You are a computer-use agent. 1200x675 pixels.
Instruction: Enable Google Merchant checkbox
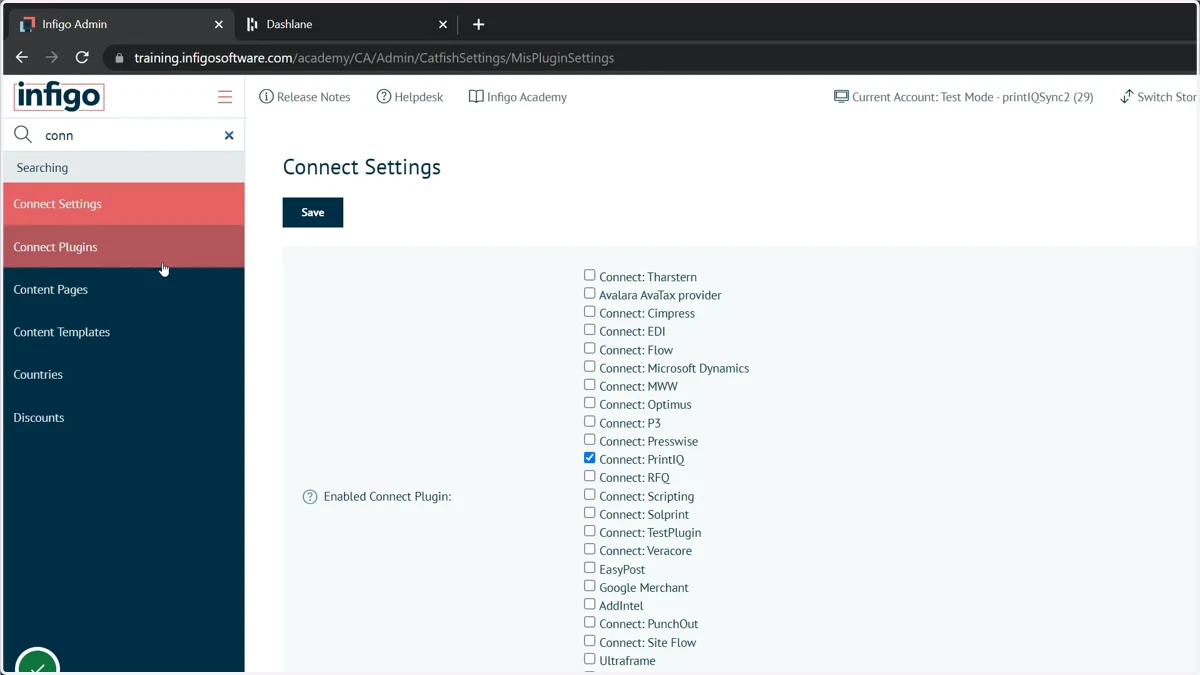(590, 586)
